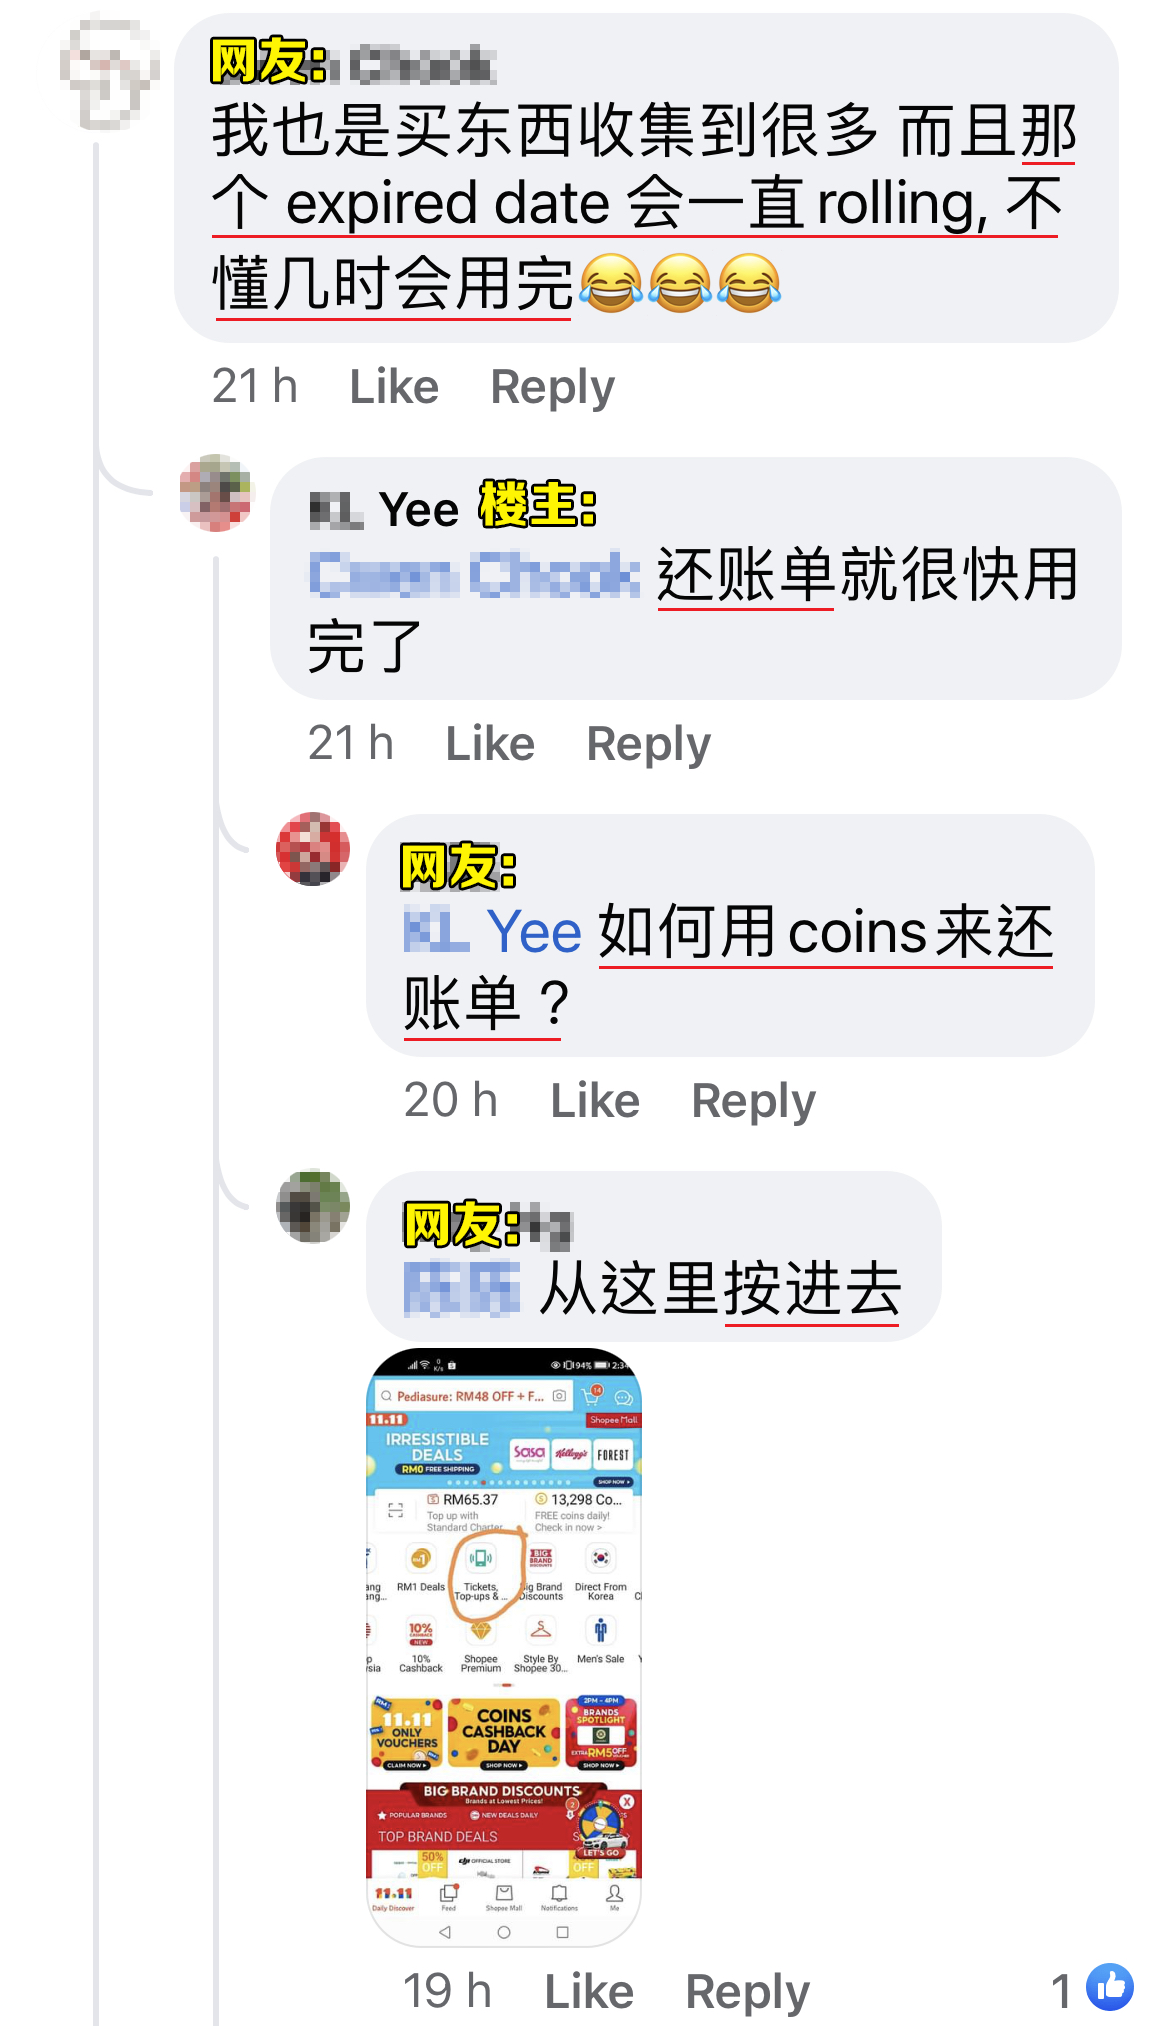This screenshot has width=1170, height=2026.
Task: Like the comment asking 如何用coins来还账单
Action: pos(595,1101)
